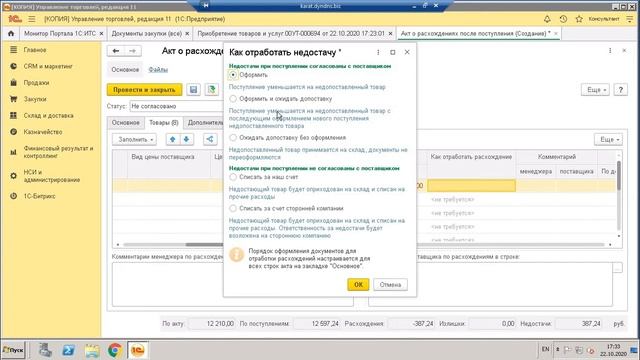
Task: Open the 1C main menu hamburger icon
Action: click(x=31, y=19)
